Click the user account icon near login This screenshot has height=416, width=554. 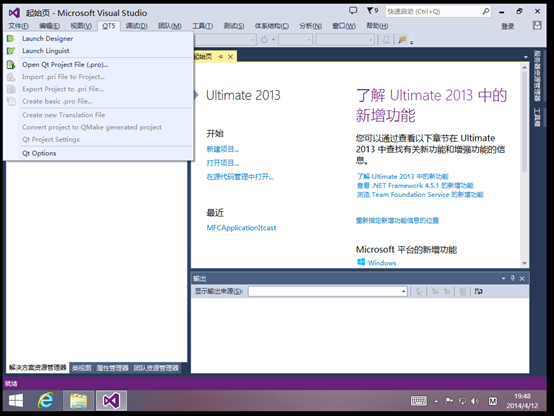(x=537, y=25)
